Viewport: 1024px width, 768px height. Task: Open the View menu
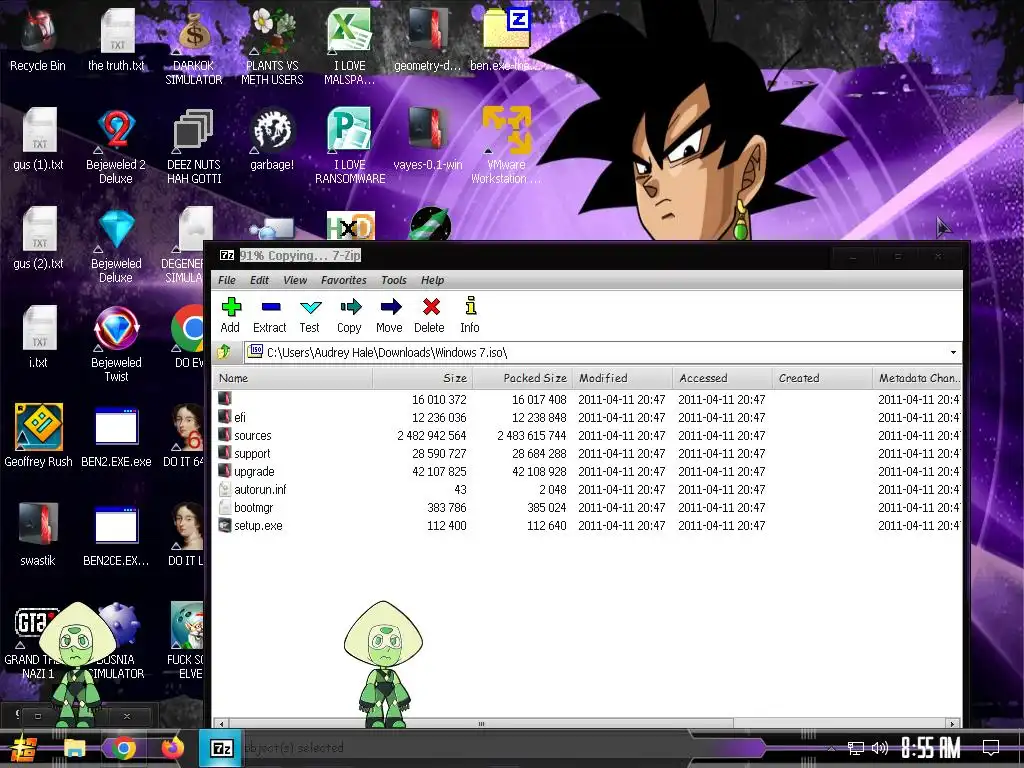pos(295,280)
